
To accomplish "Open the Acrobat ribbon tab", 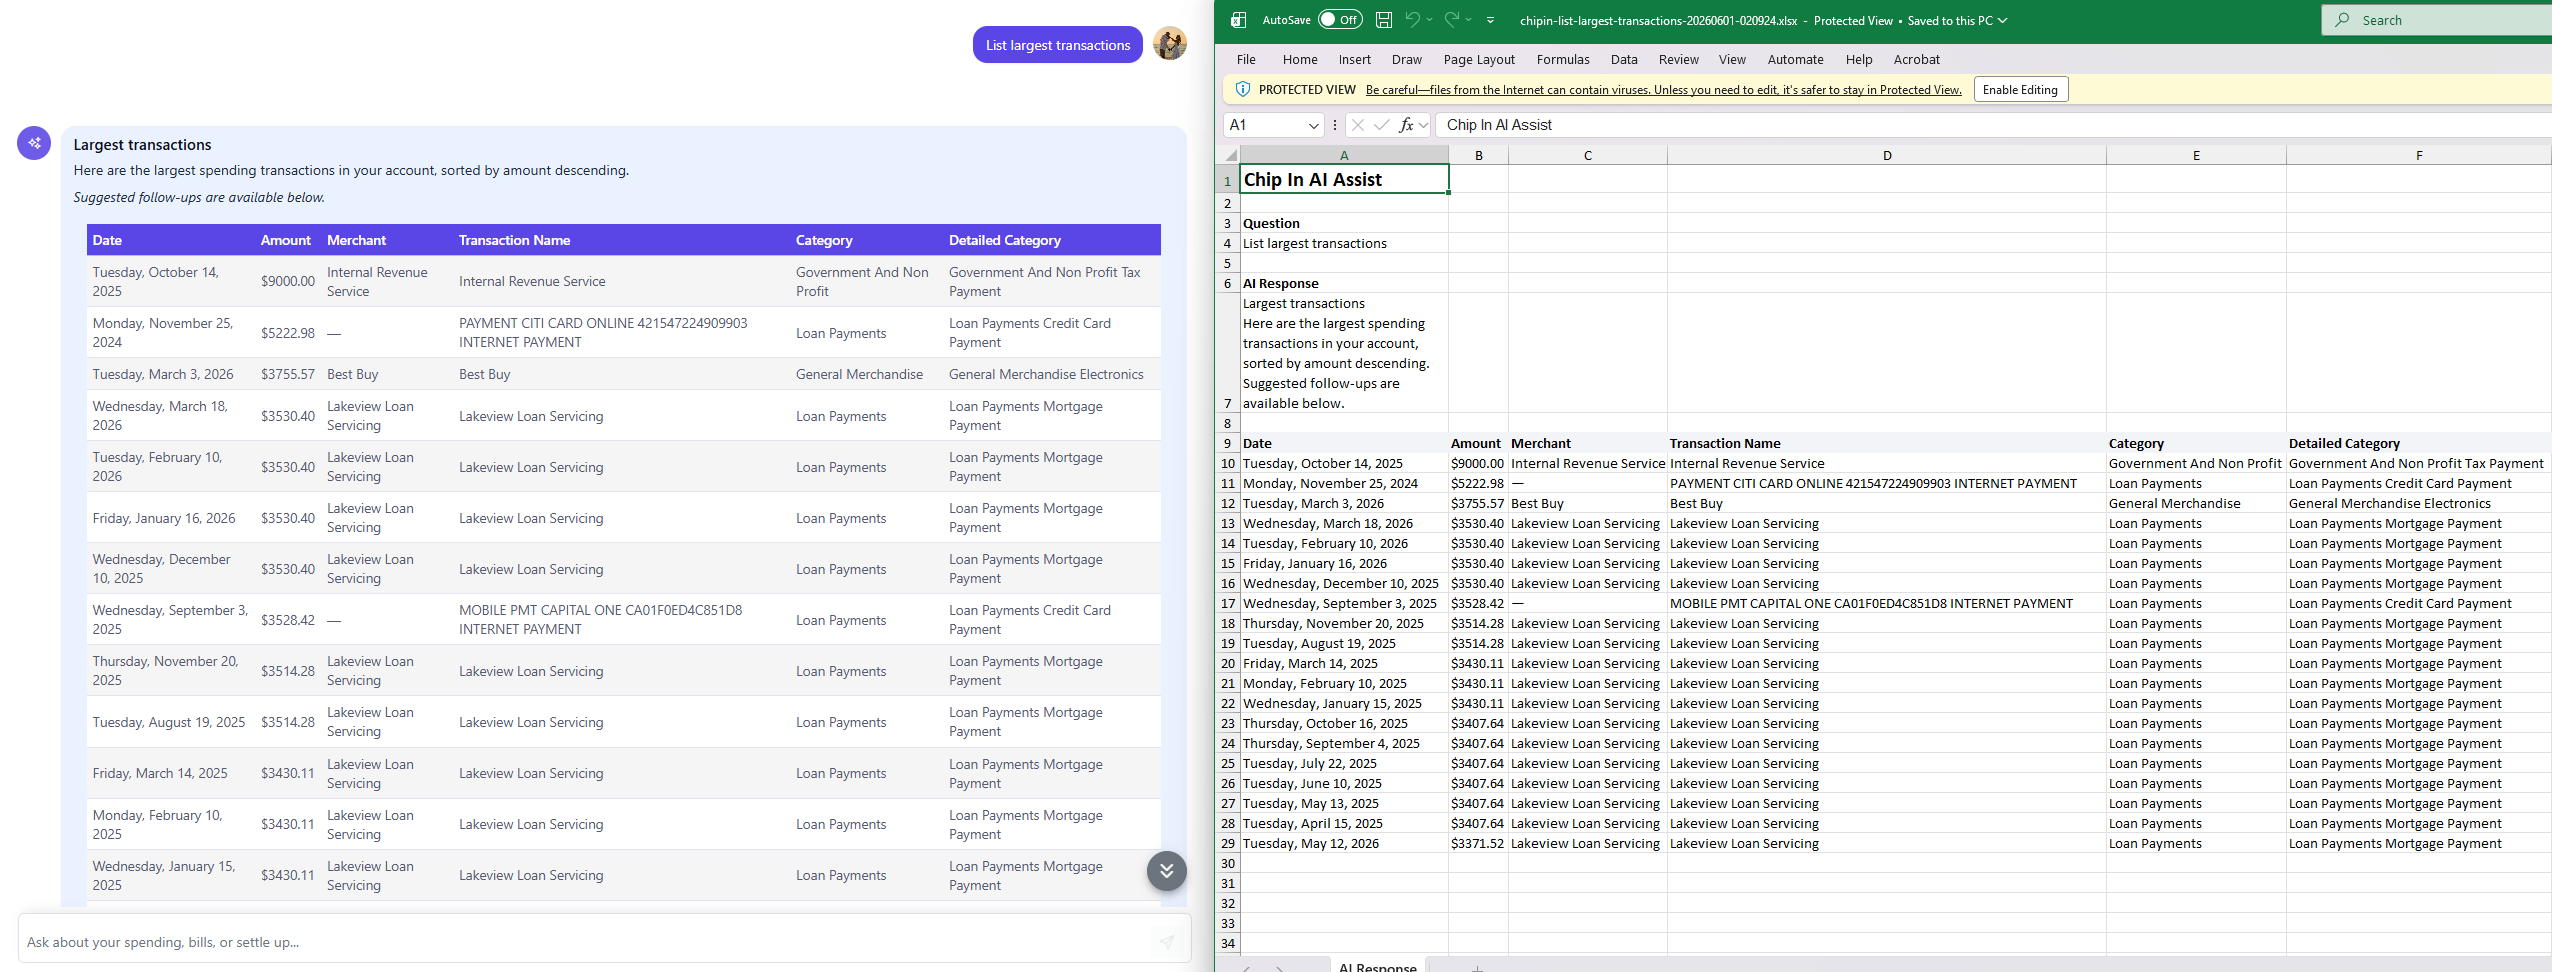I will coord(1916,59).
